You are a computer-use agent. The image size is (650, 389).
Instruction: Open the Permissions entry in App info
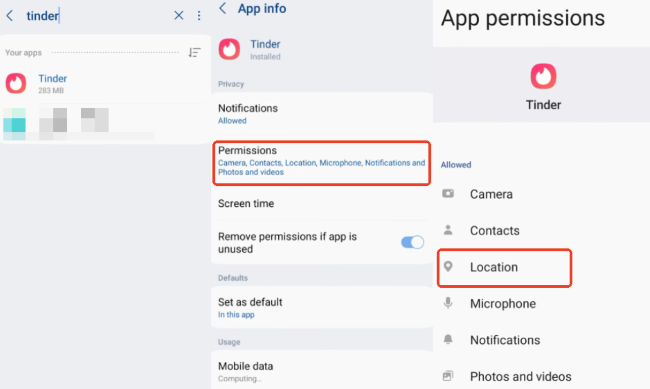[322, 163]
